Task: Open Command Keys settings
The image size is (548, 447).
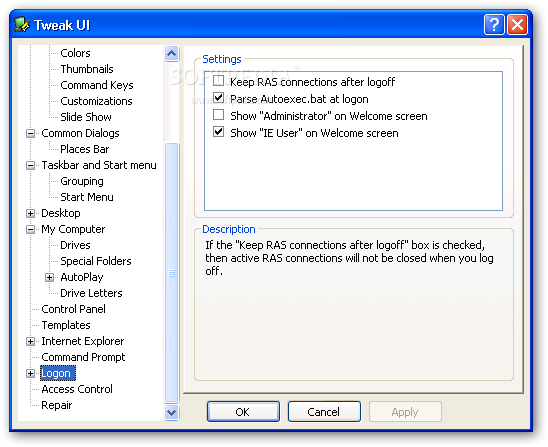Action: coord(97,85)
